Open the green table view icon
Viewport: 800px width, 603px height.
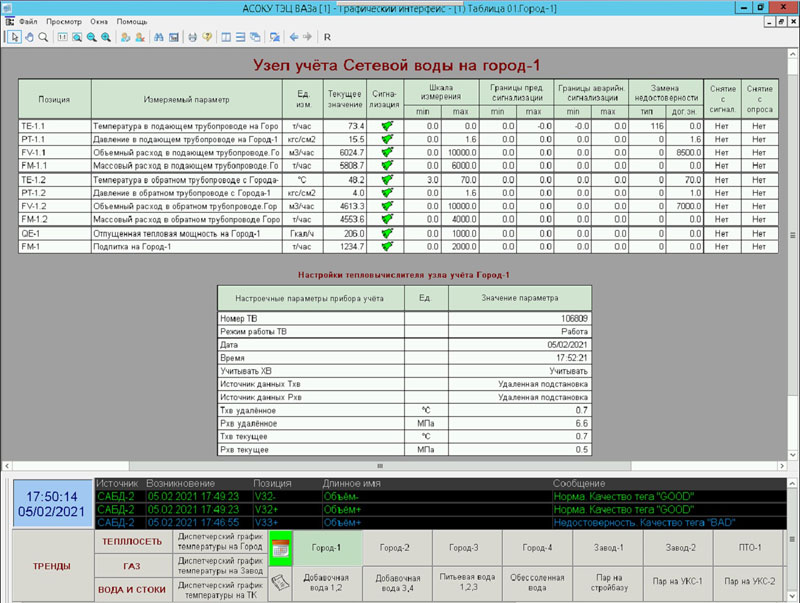(x=281, y=548)
